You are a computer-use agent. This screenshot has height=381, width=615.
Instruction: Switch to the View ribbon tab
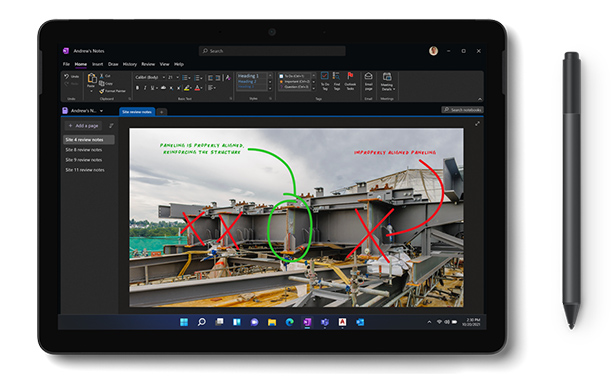click(164, 64)
